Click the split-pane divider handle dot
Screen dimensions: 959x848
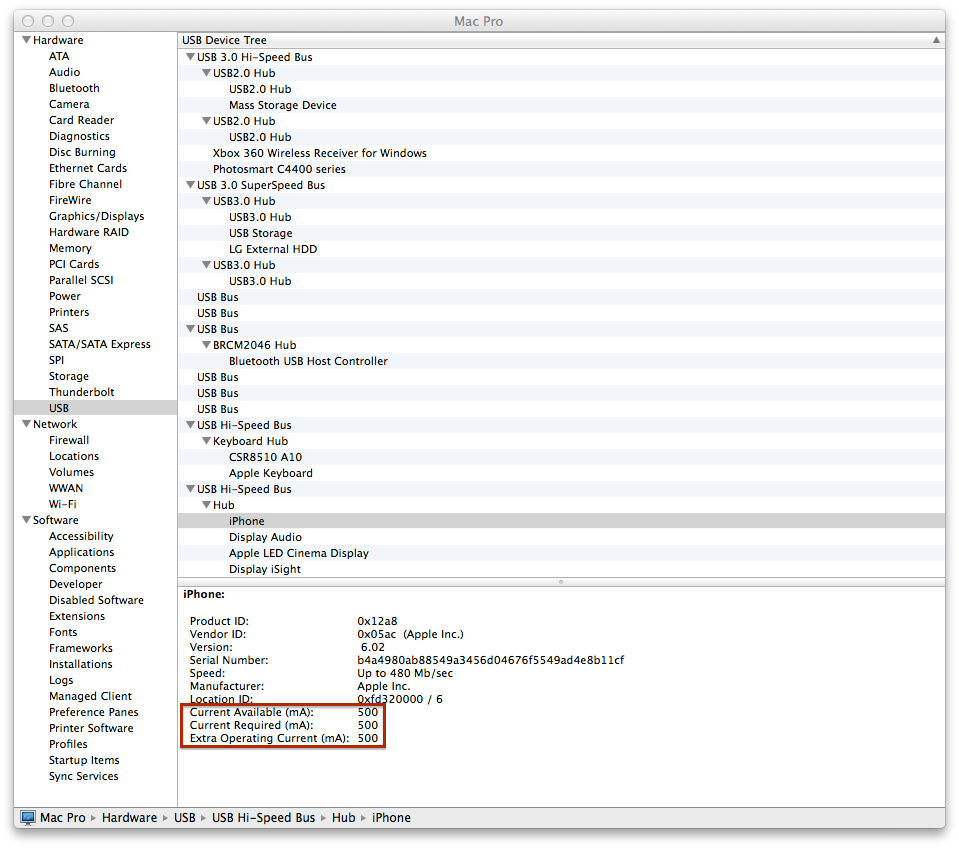561,582
